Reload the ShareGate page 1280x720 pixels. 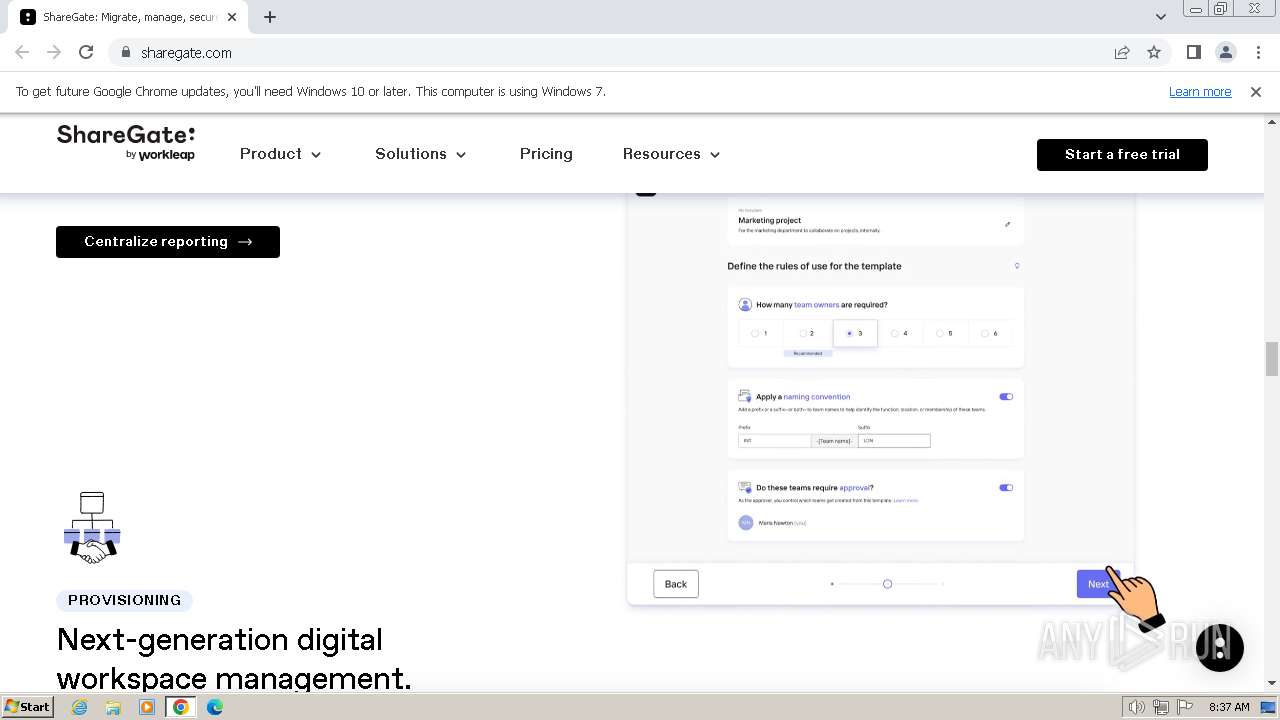pyautogui.click(x=86, y=52)
